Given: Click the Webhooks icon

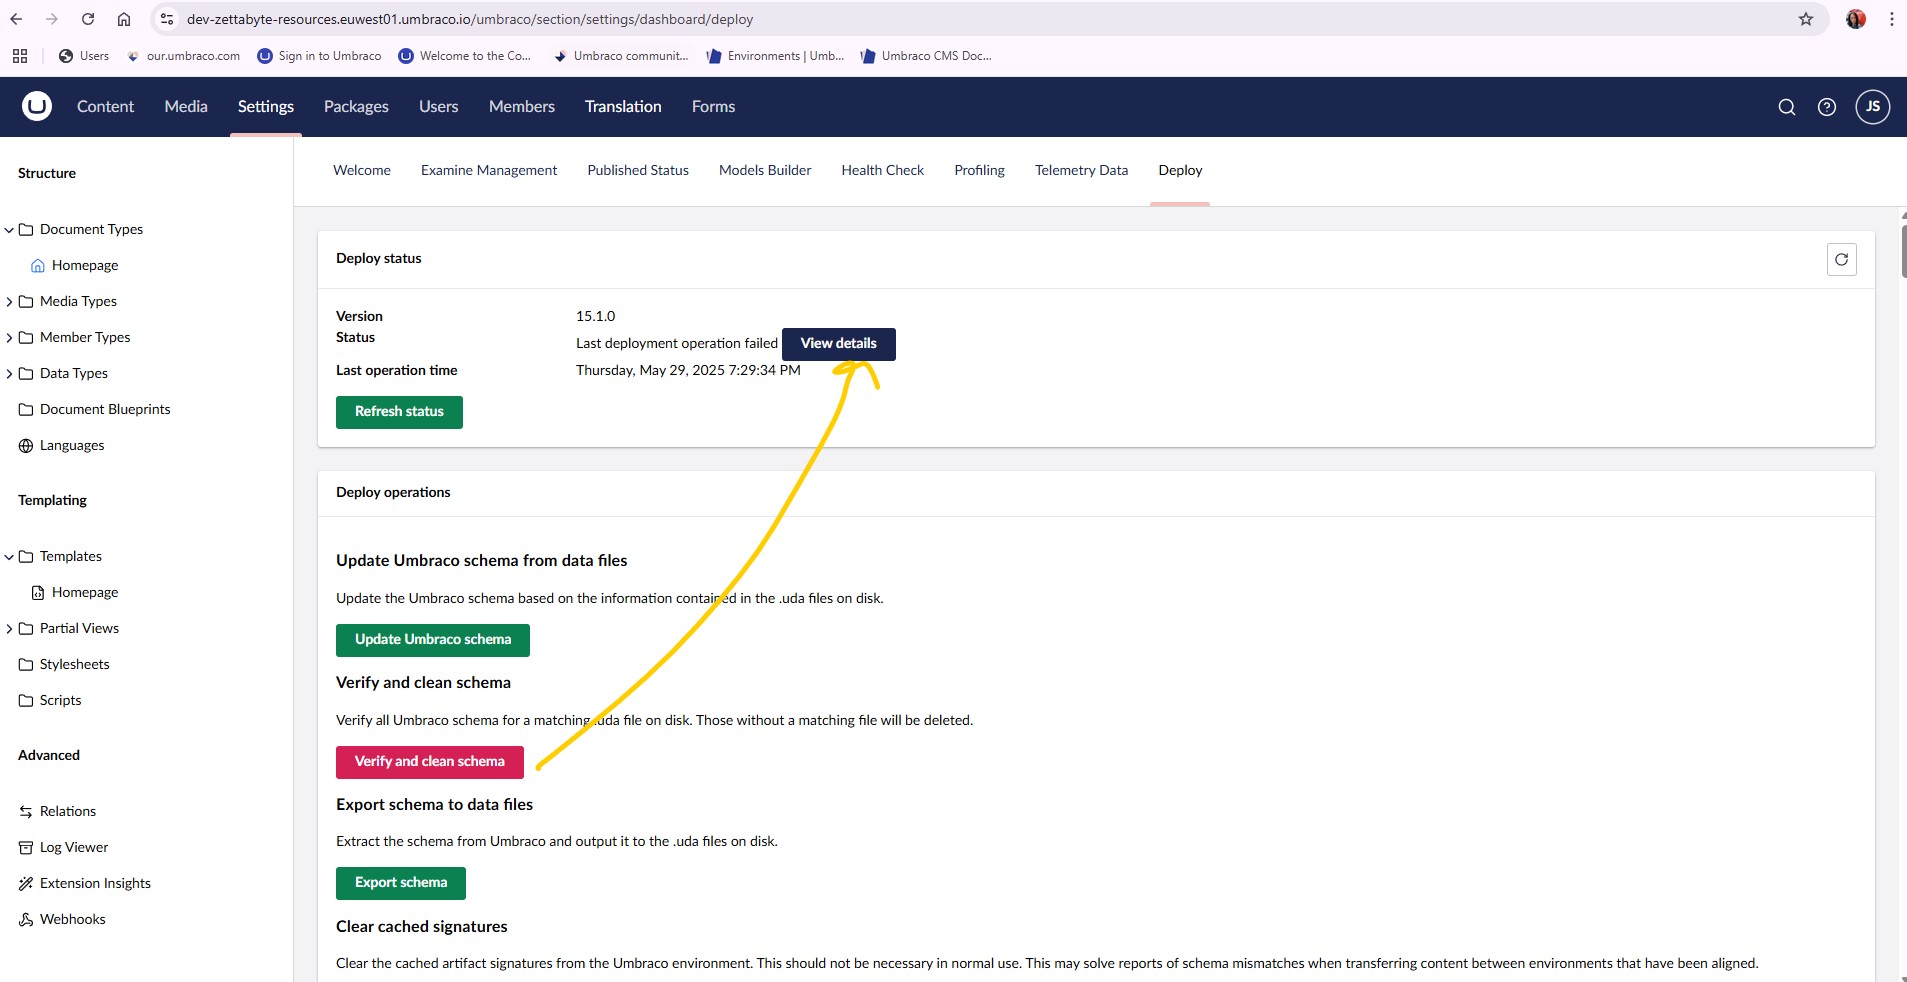Looking at the screenshot, I should (26, 920).
